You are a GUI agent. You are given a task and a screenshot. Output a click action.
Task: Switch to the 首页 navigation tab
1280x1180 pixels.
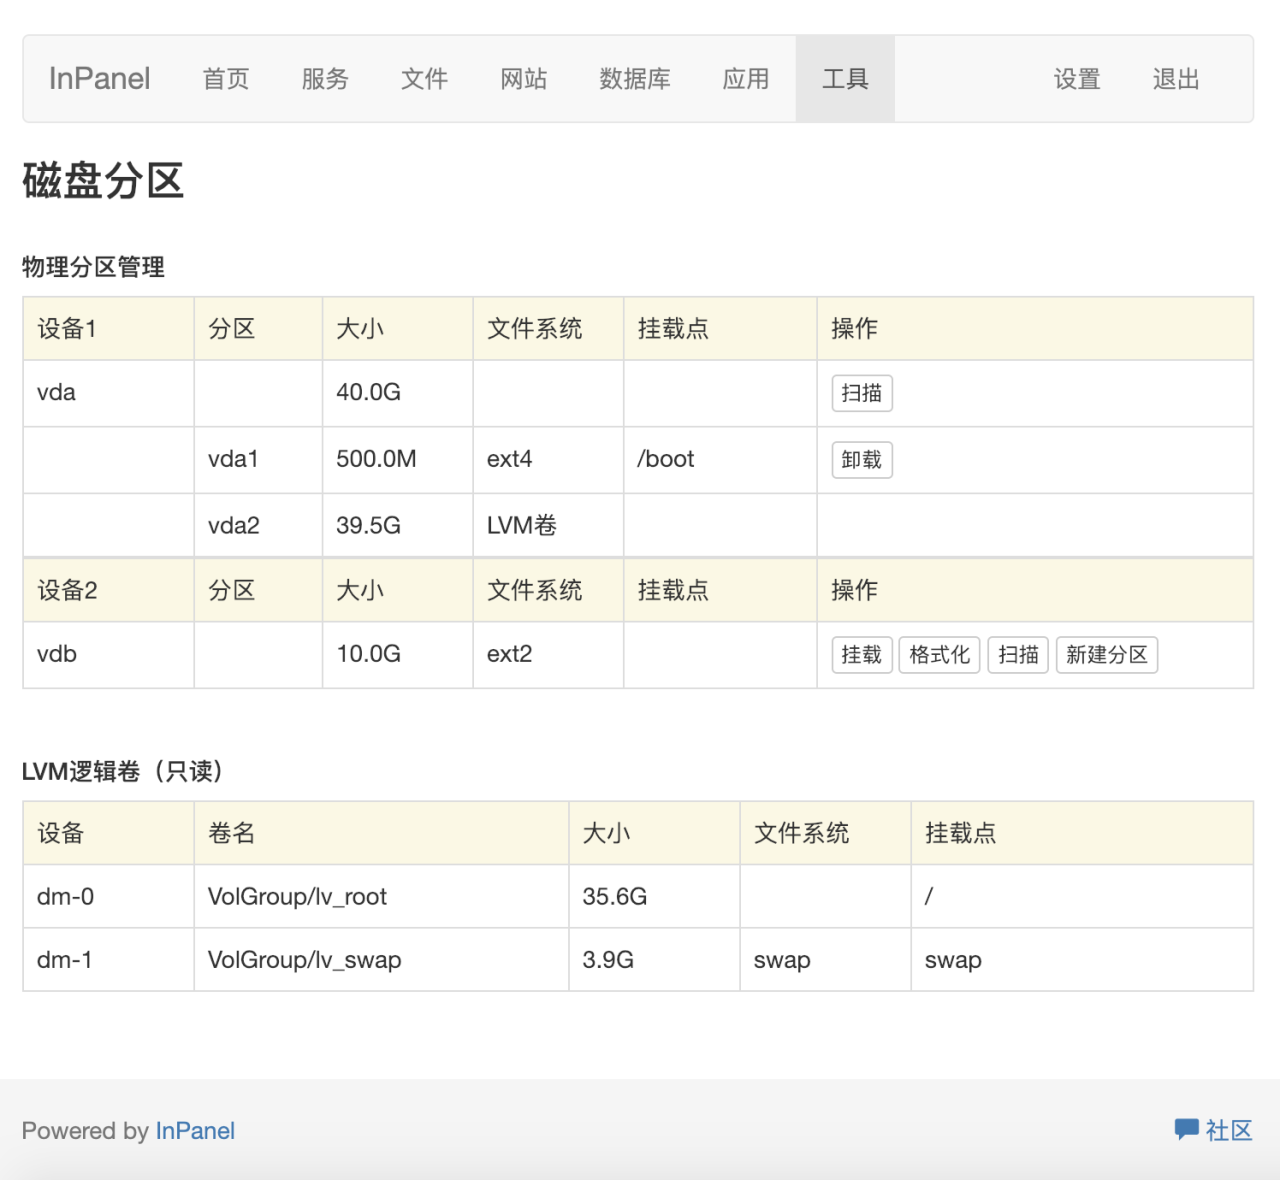pos(225,79)
